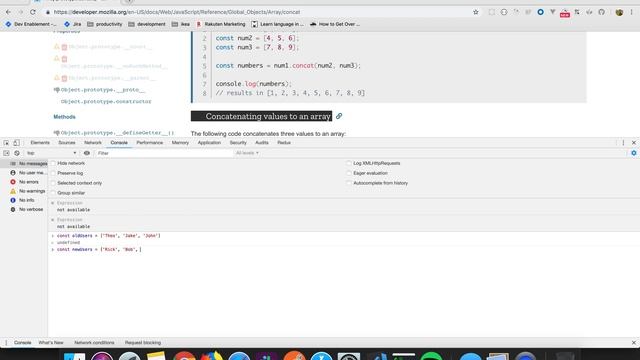The width and height of the screenshot is (640, 360).
Task: Switch to the Security tab
Action: 238,143
